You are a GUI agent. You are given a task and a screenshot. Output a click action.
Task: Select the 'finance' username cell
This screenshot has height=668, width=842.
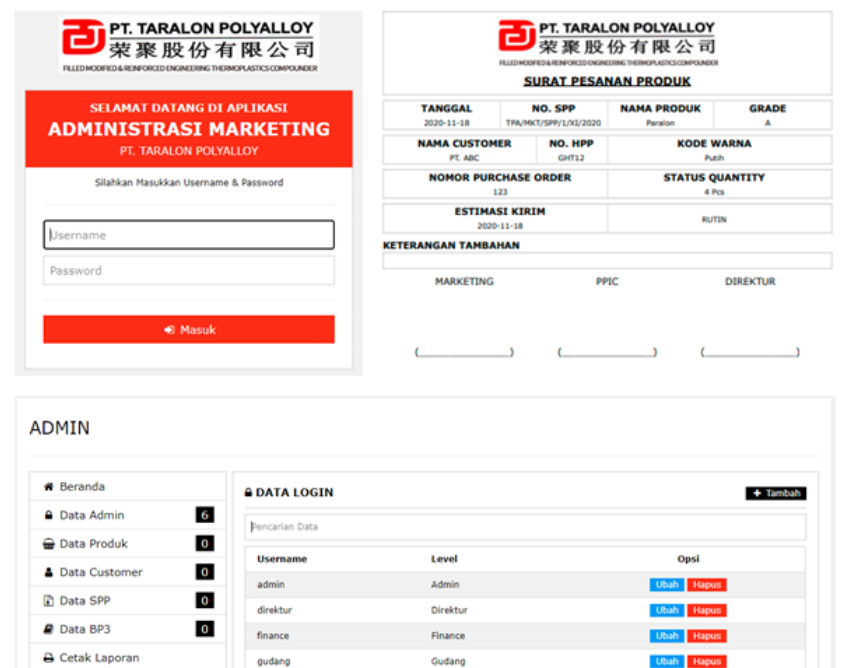click(x=273, y=636)
